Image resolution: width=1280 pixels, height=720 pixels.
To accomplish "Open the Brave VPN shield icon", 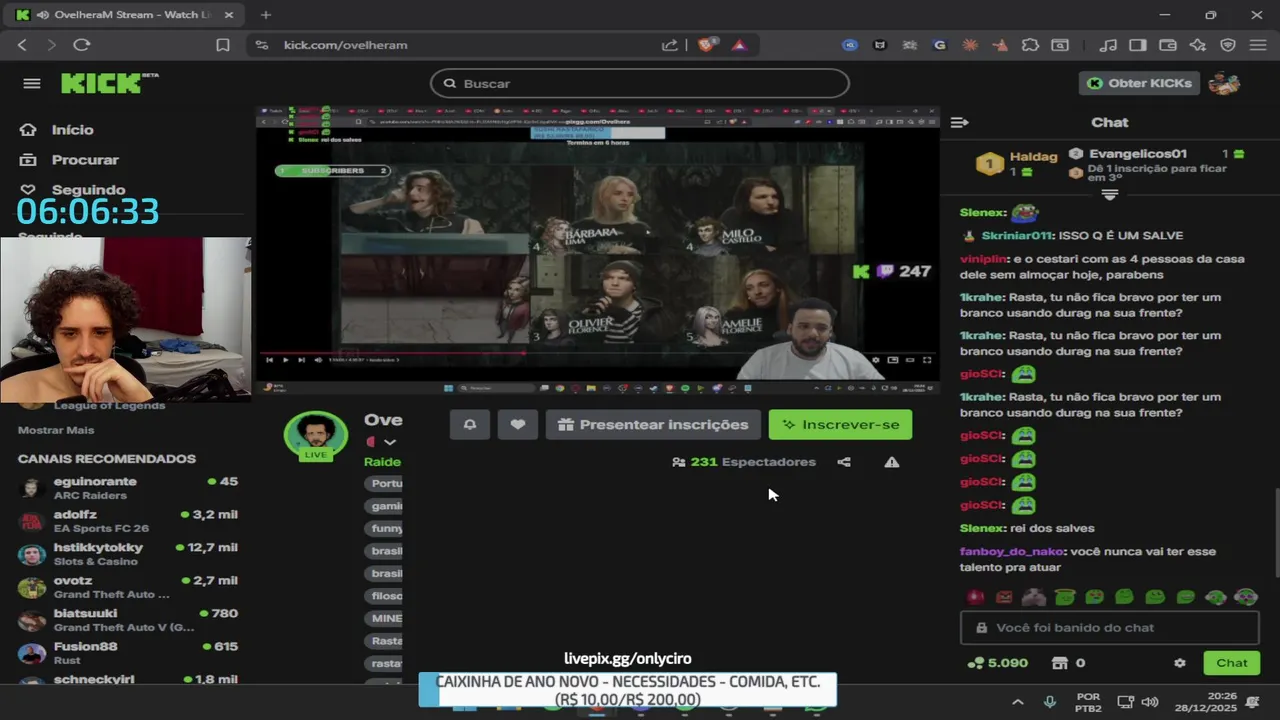I will pos(1228,45).
